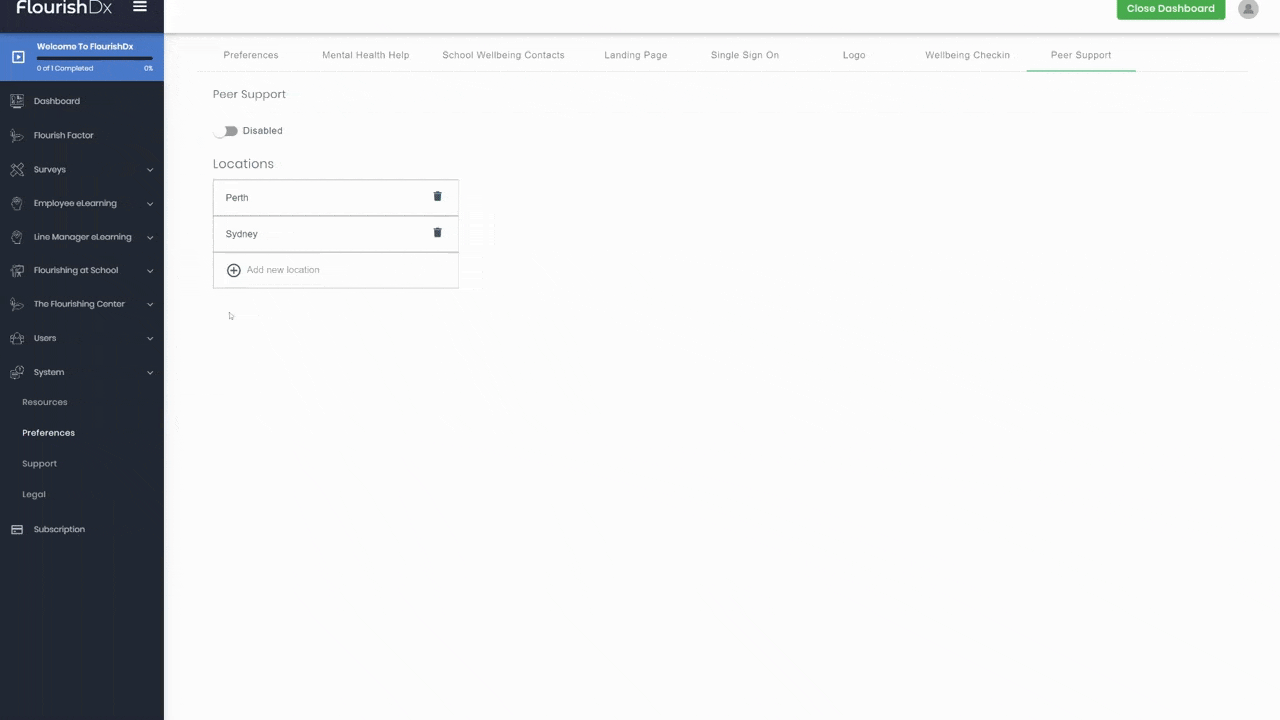Viewport: 1280px width, 720px height.
Task: Open the Landing Page tab
Action: pos(636,55)
